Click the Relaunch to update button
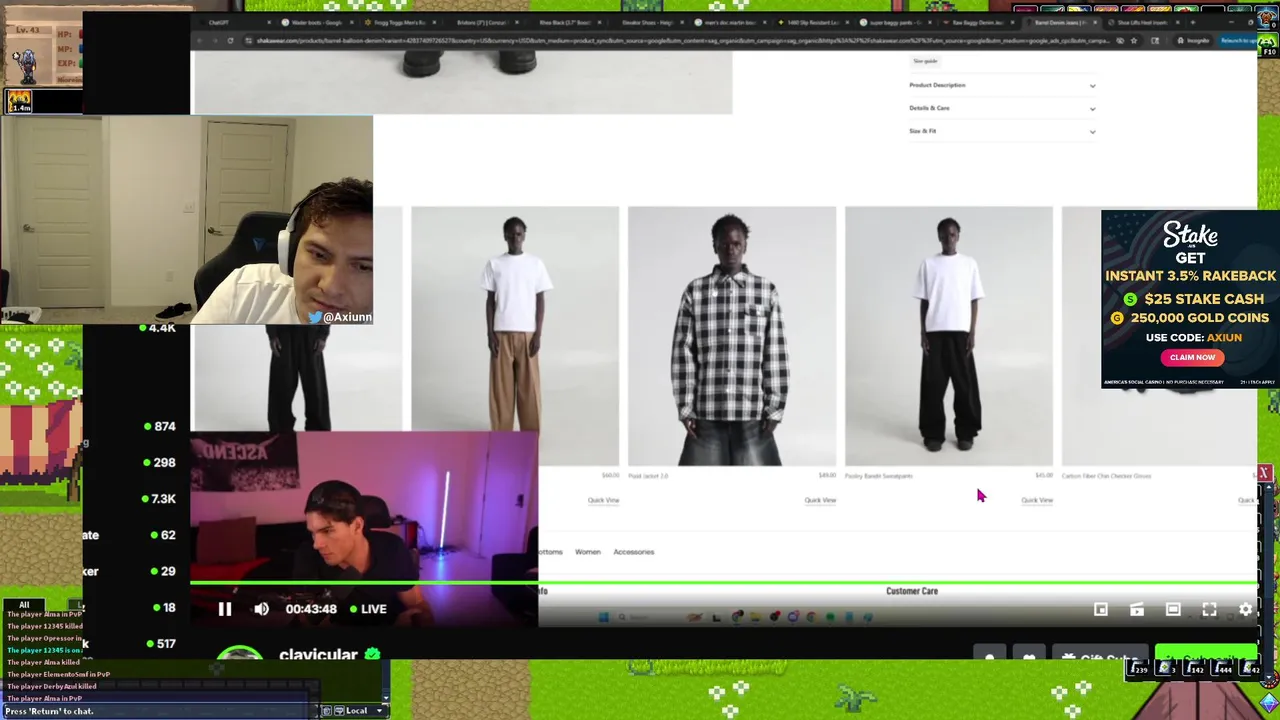1280x720 pixels. (1237, 41)
